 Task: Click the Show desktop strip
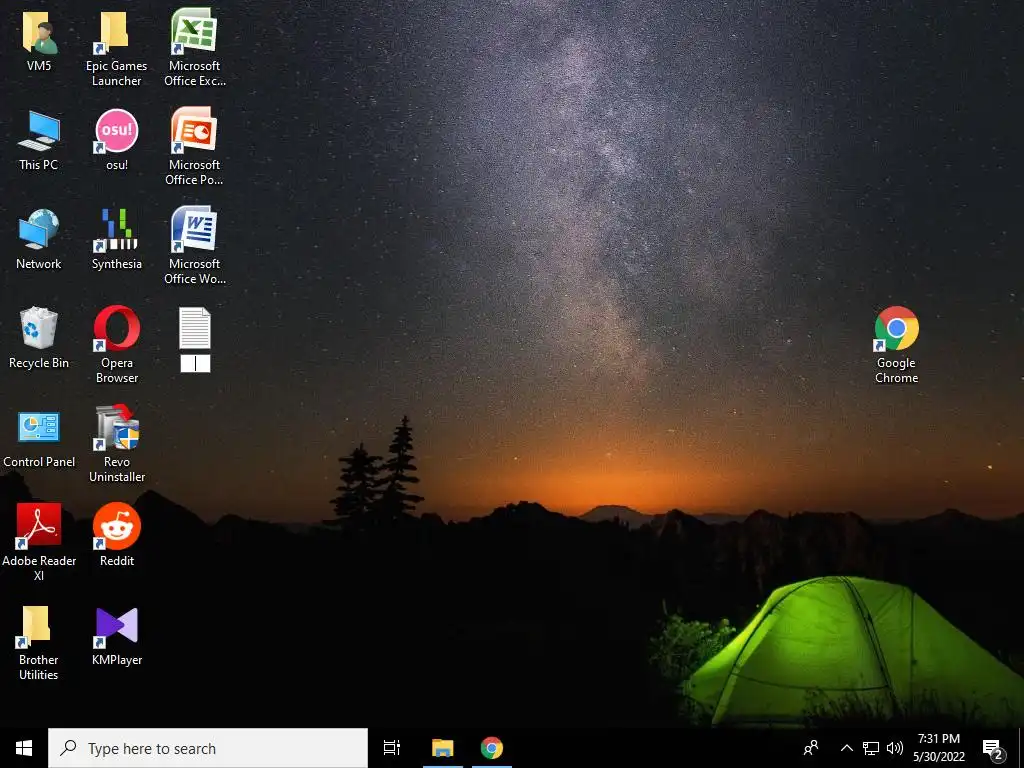coord(1021,748)
